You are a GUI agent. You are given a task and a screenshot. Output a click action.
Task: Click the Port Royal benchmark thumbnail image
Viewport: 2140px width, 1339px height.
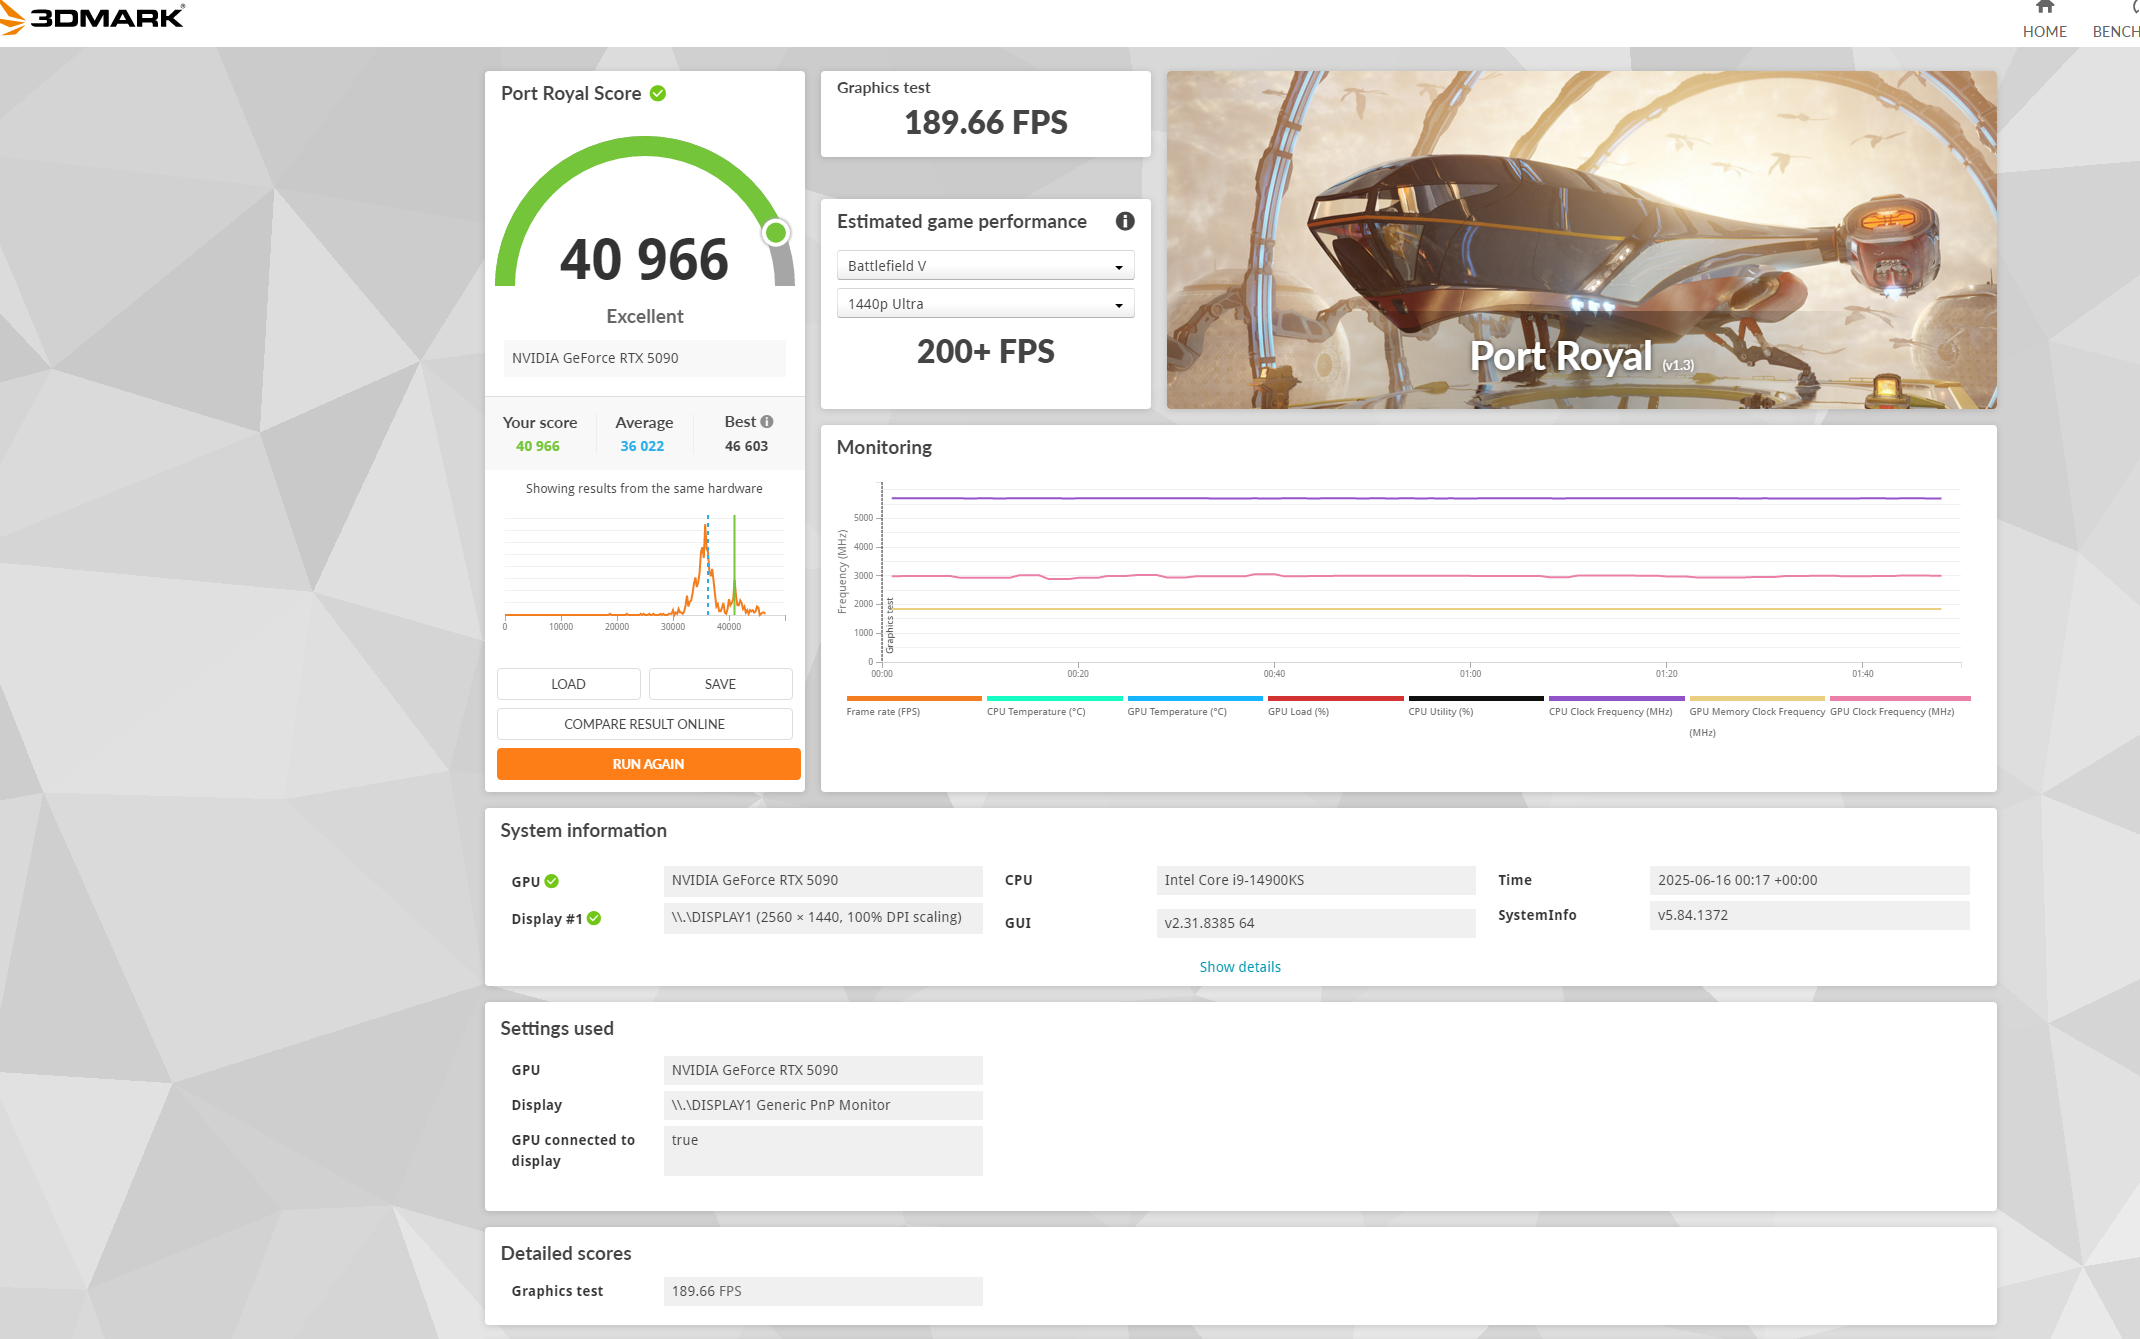click(x=1580, y=240)
